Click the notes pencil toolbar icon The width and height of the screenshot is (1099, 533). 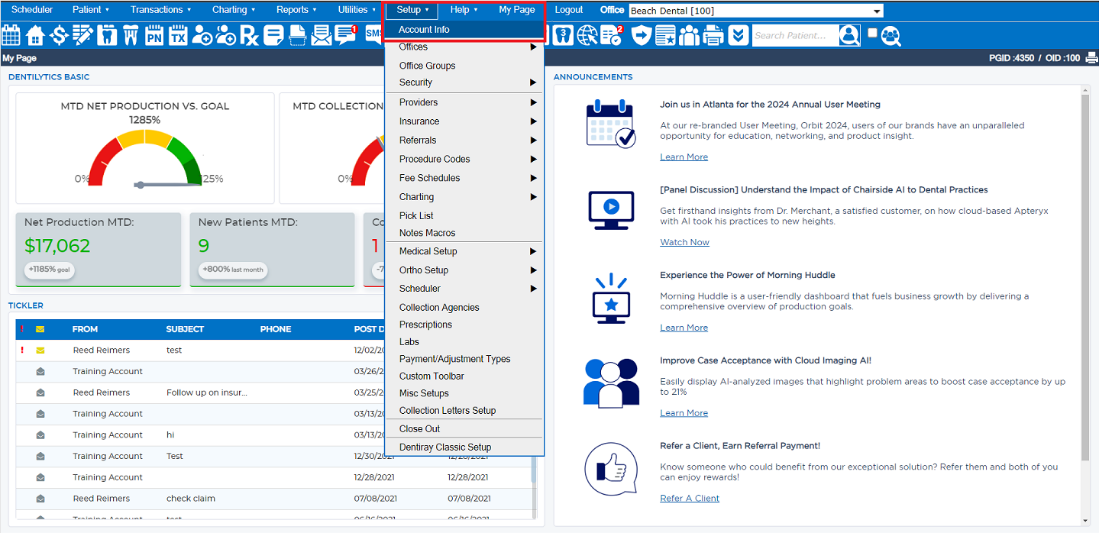click(83, 34)
